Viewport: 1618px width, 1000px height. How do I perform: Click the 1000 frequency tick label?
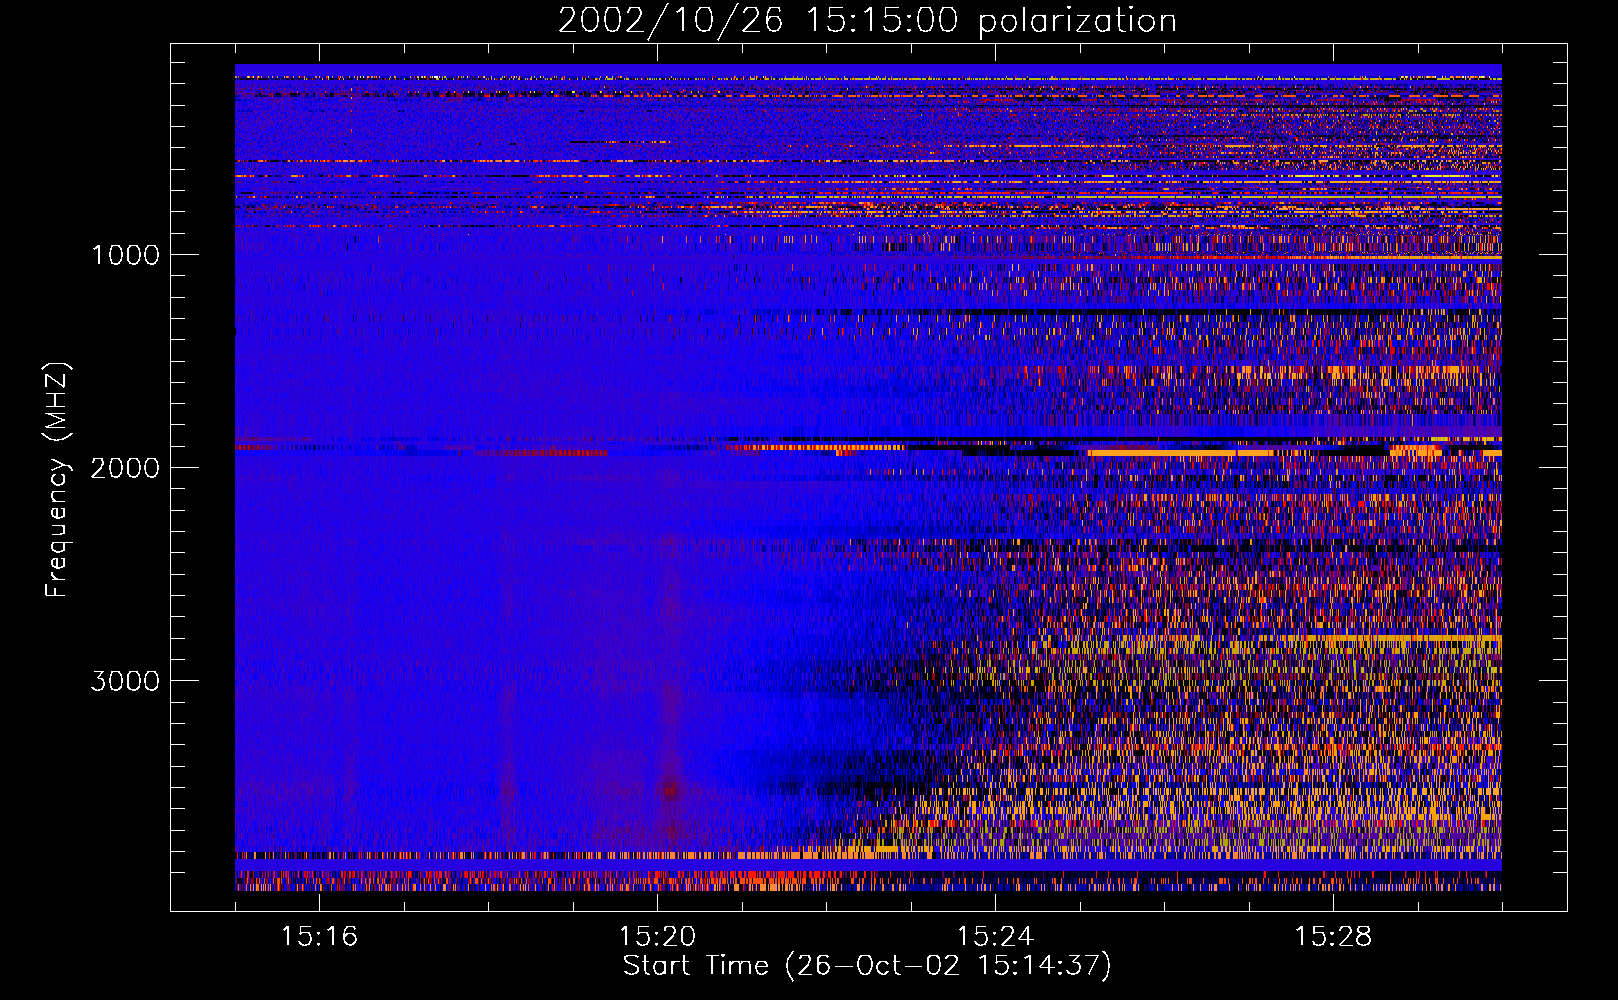pyautogui.click(x=125, y=255)
